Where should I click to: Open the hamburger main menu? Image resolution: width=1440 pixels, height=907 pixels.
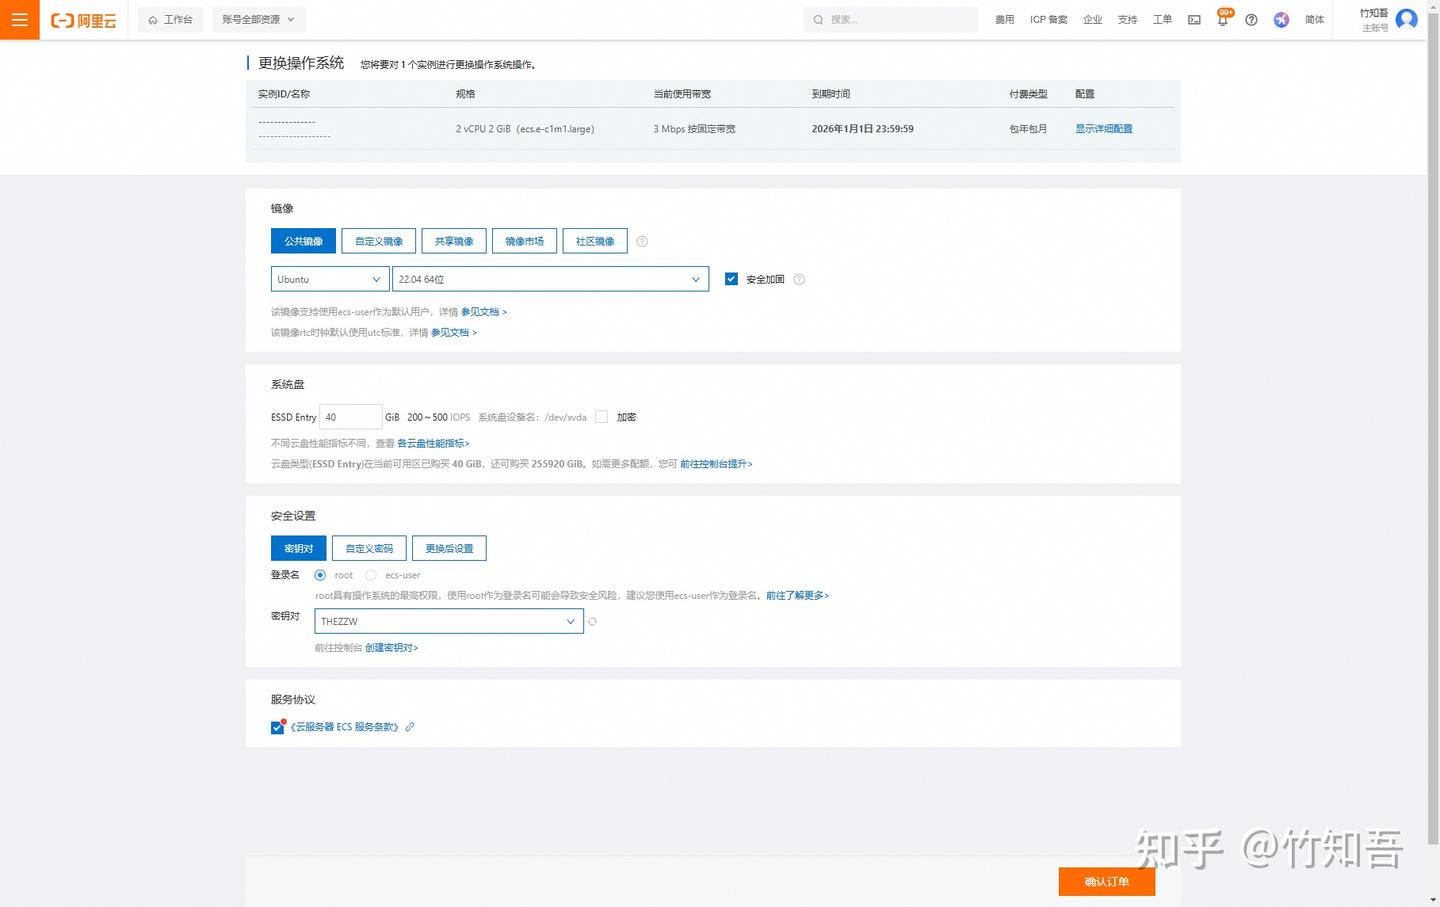click(19, 19)
